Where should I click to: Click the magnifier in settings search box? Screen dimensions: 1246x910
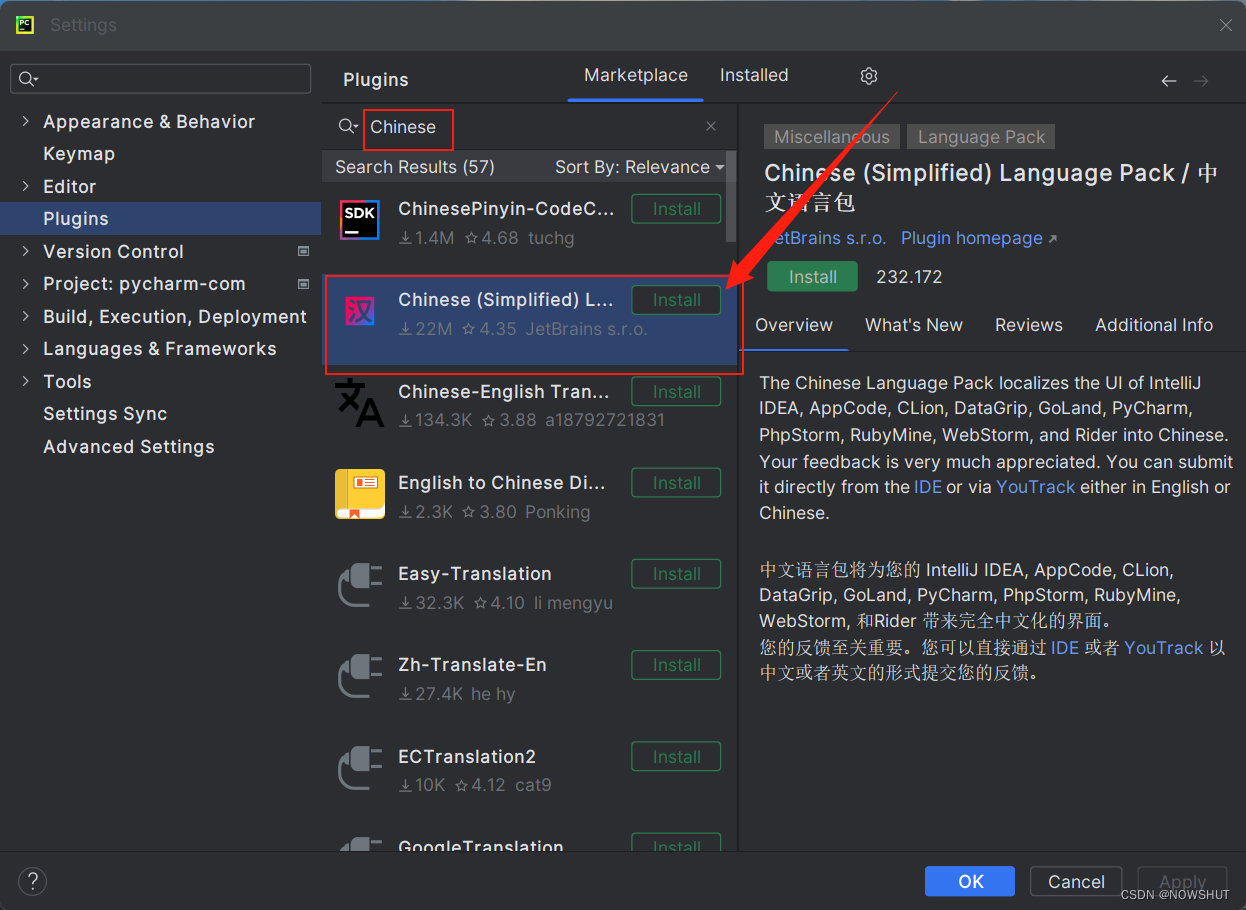tap(28, 79)
